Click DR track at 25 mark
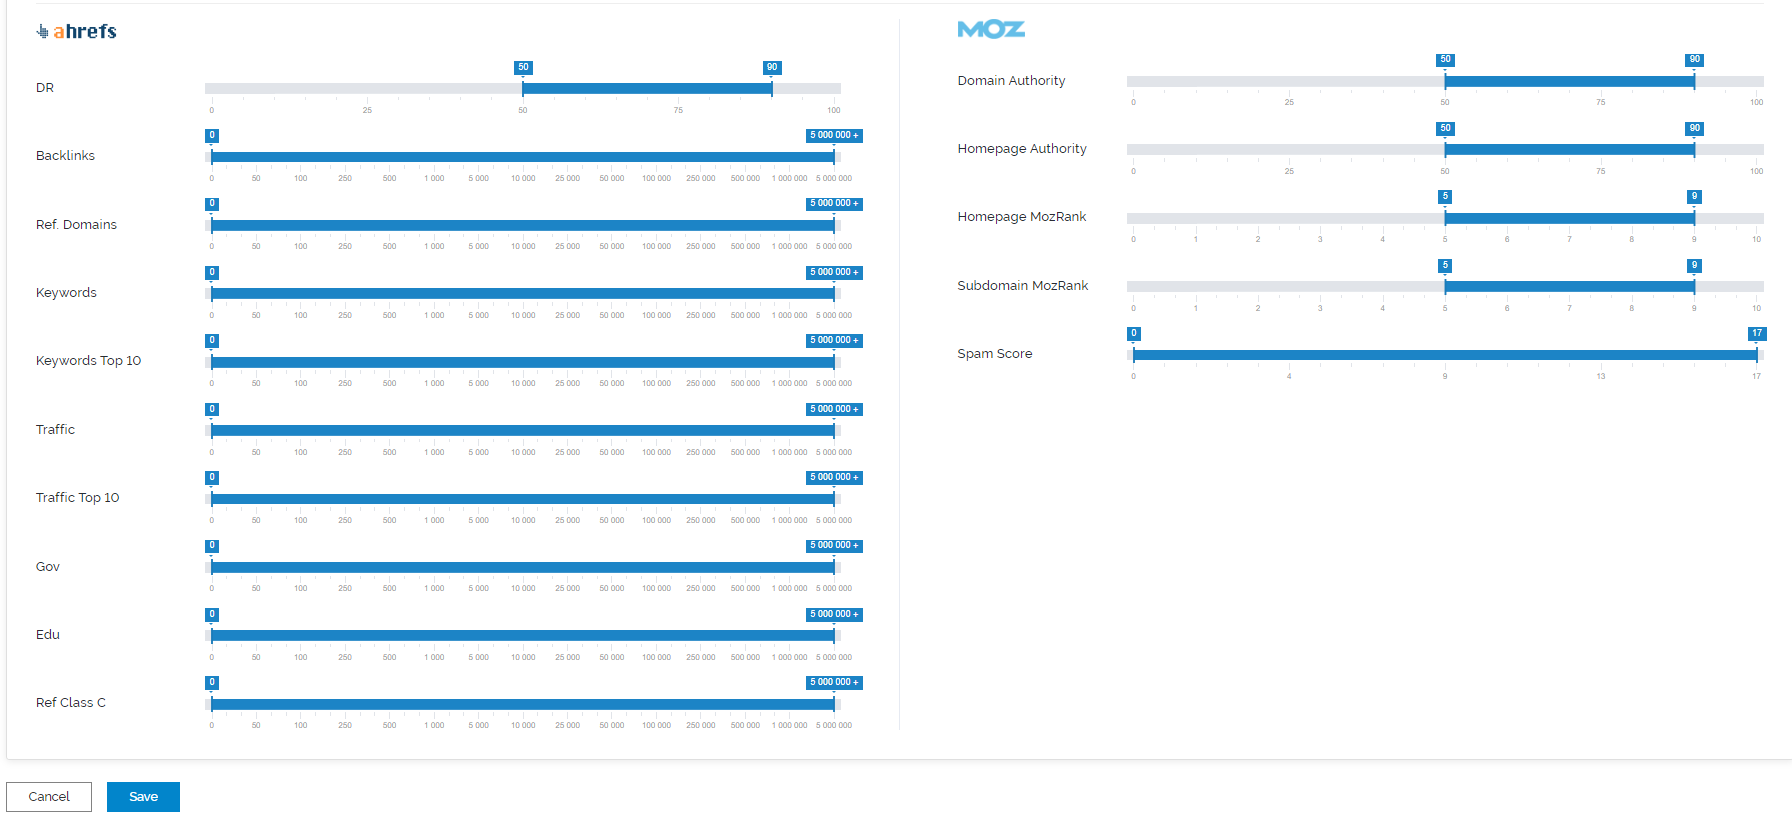 pos(367,88)
